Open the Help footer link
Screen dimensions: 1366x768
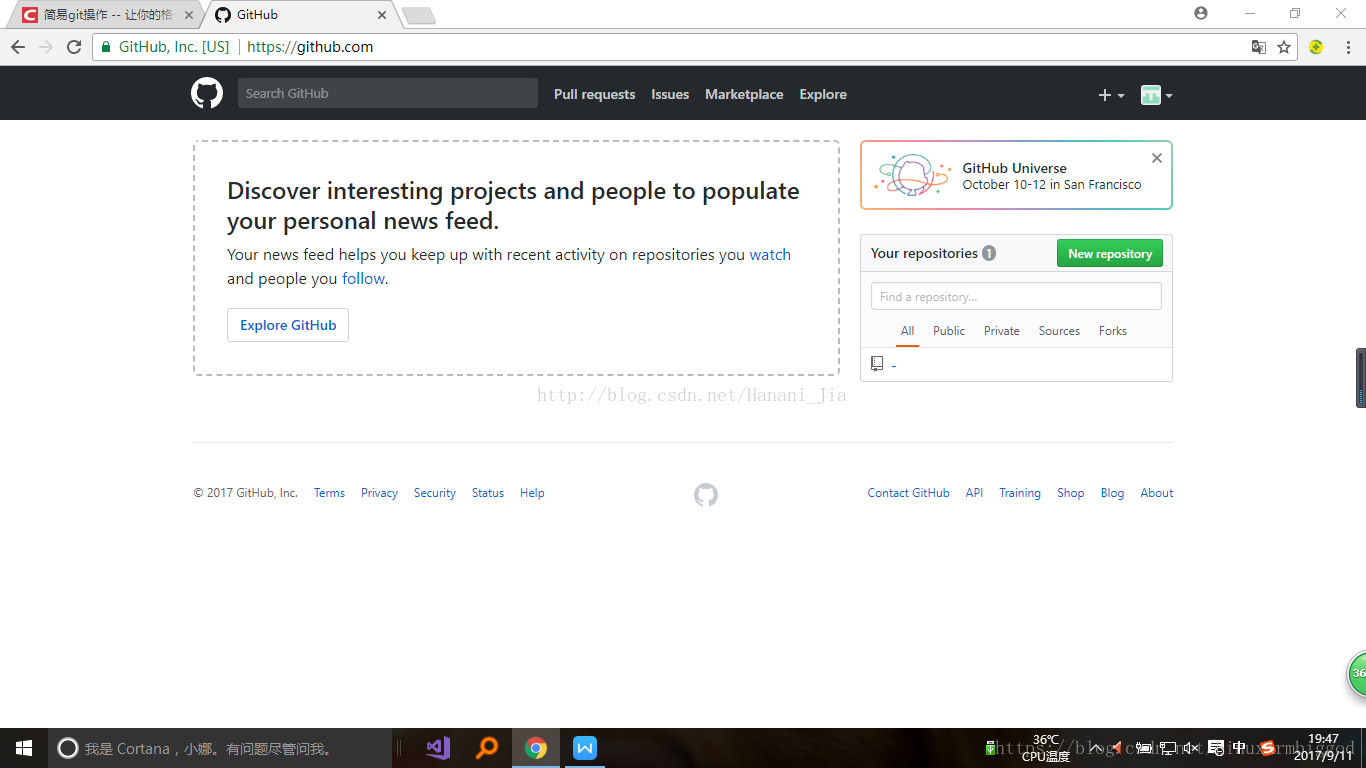pyautogui.click(x=532, y=493)
